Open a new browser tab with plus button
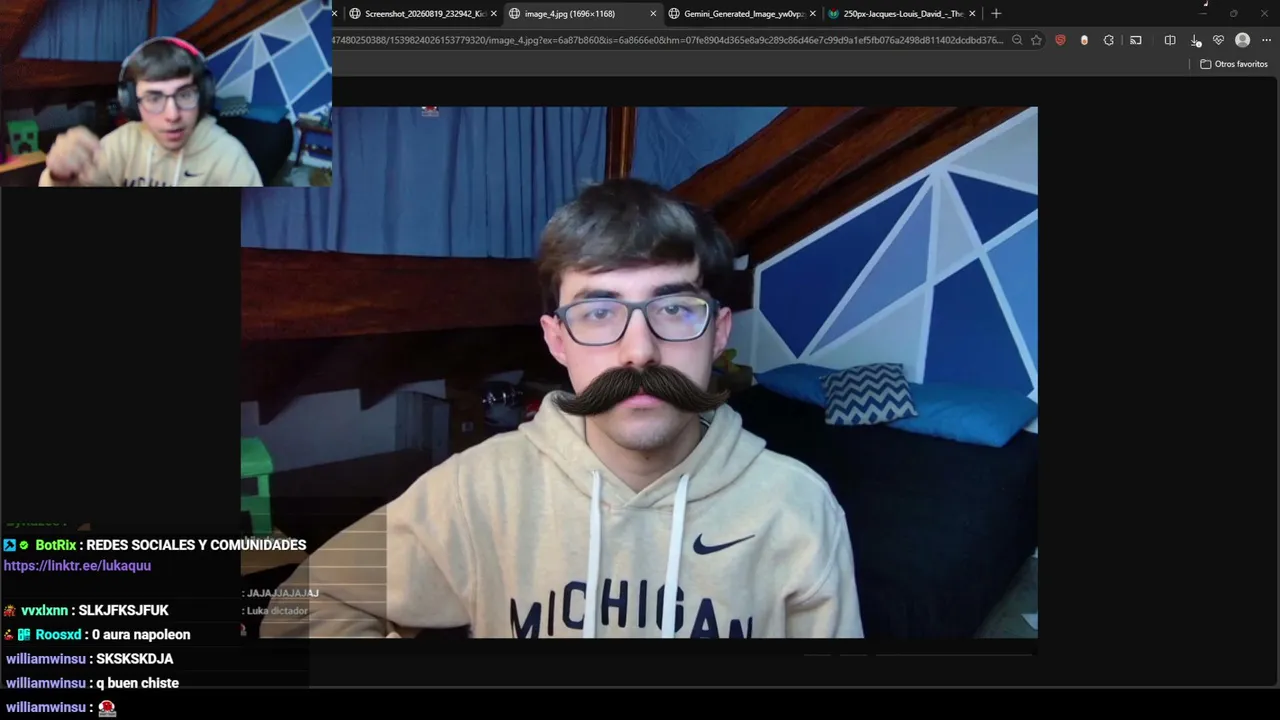Screen dimensions: 1280x720 pos(995,14)
